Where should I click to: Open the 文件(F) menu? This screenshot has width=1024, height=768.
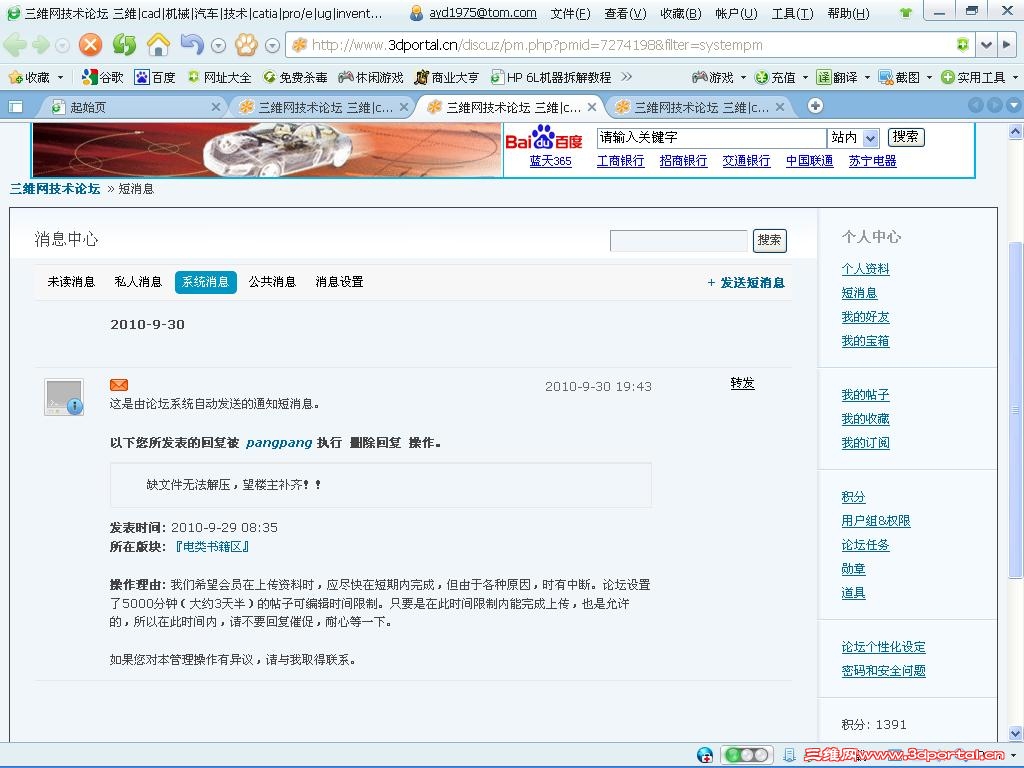pyautogui.click(x=570, y=13)
